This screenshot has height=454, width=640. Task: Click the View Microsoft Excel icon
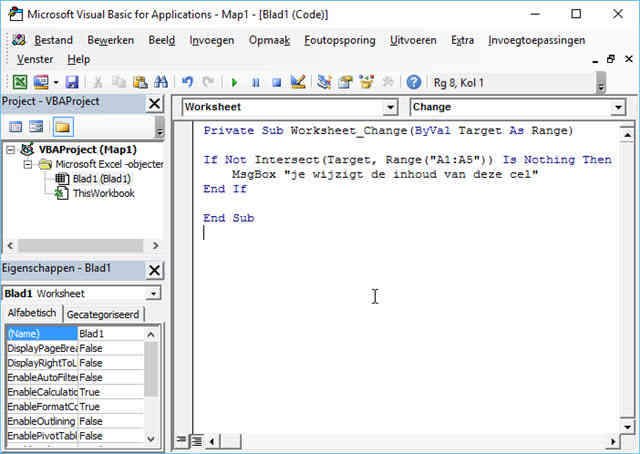[x=19, y=82]
